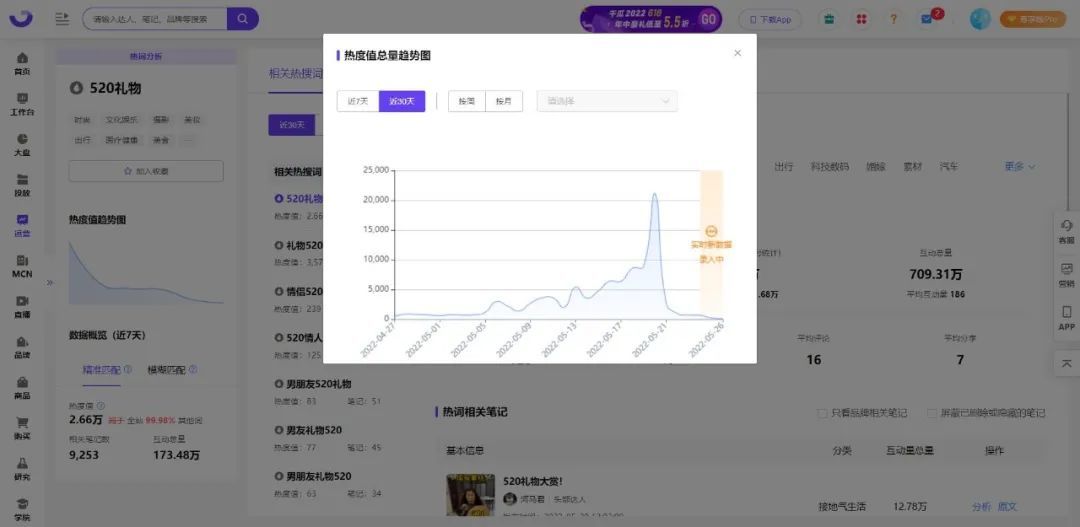Image resolution: width=1080 pixels, height=527 pixels.
Task: Click the help question mark icon
Action: pyautogui.click(x=893, y=19)
